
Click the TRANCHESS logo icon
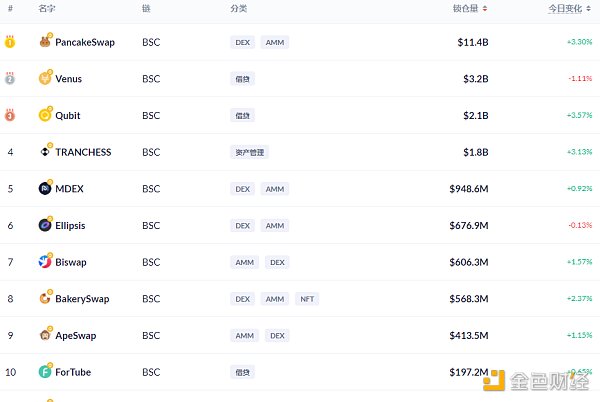point(45,152)
